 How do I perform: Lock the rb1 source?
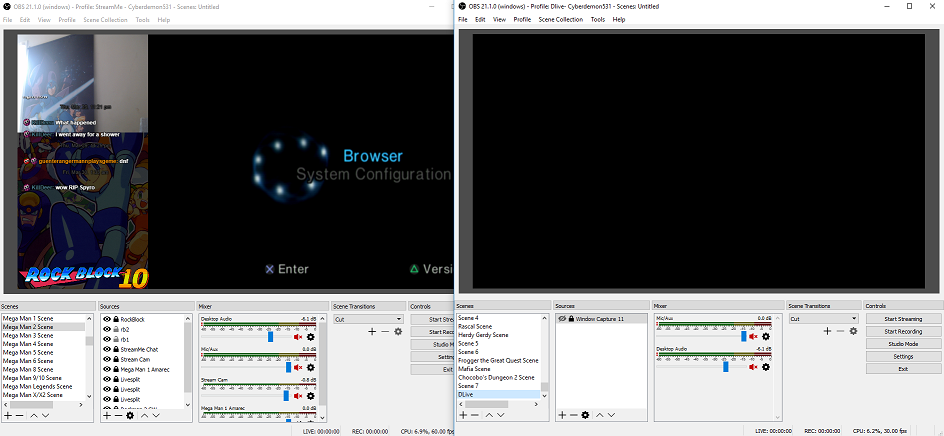pos(116,339)
